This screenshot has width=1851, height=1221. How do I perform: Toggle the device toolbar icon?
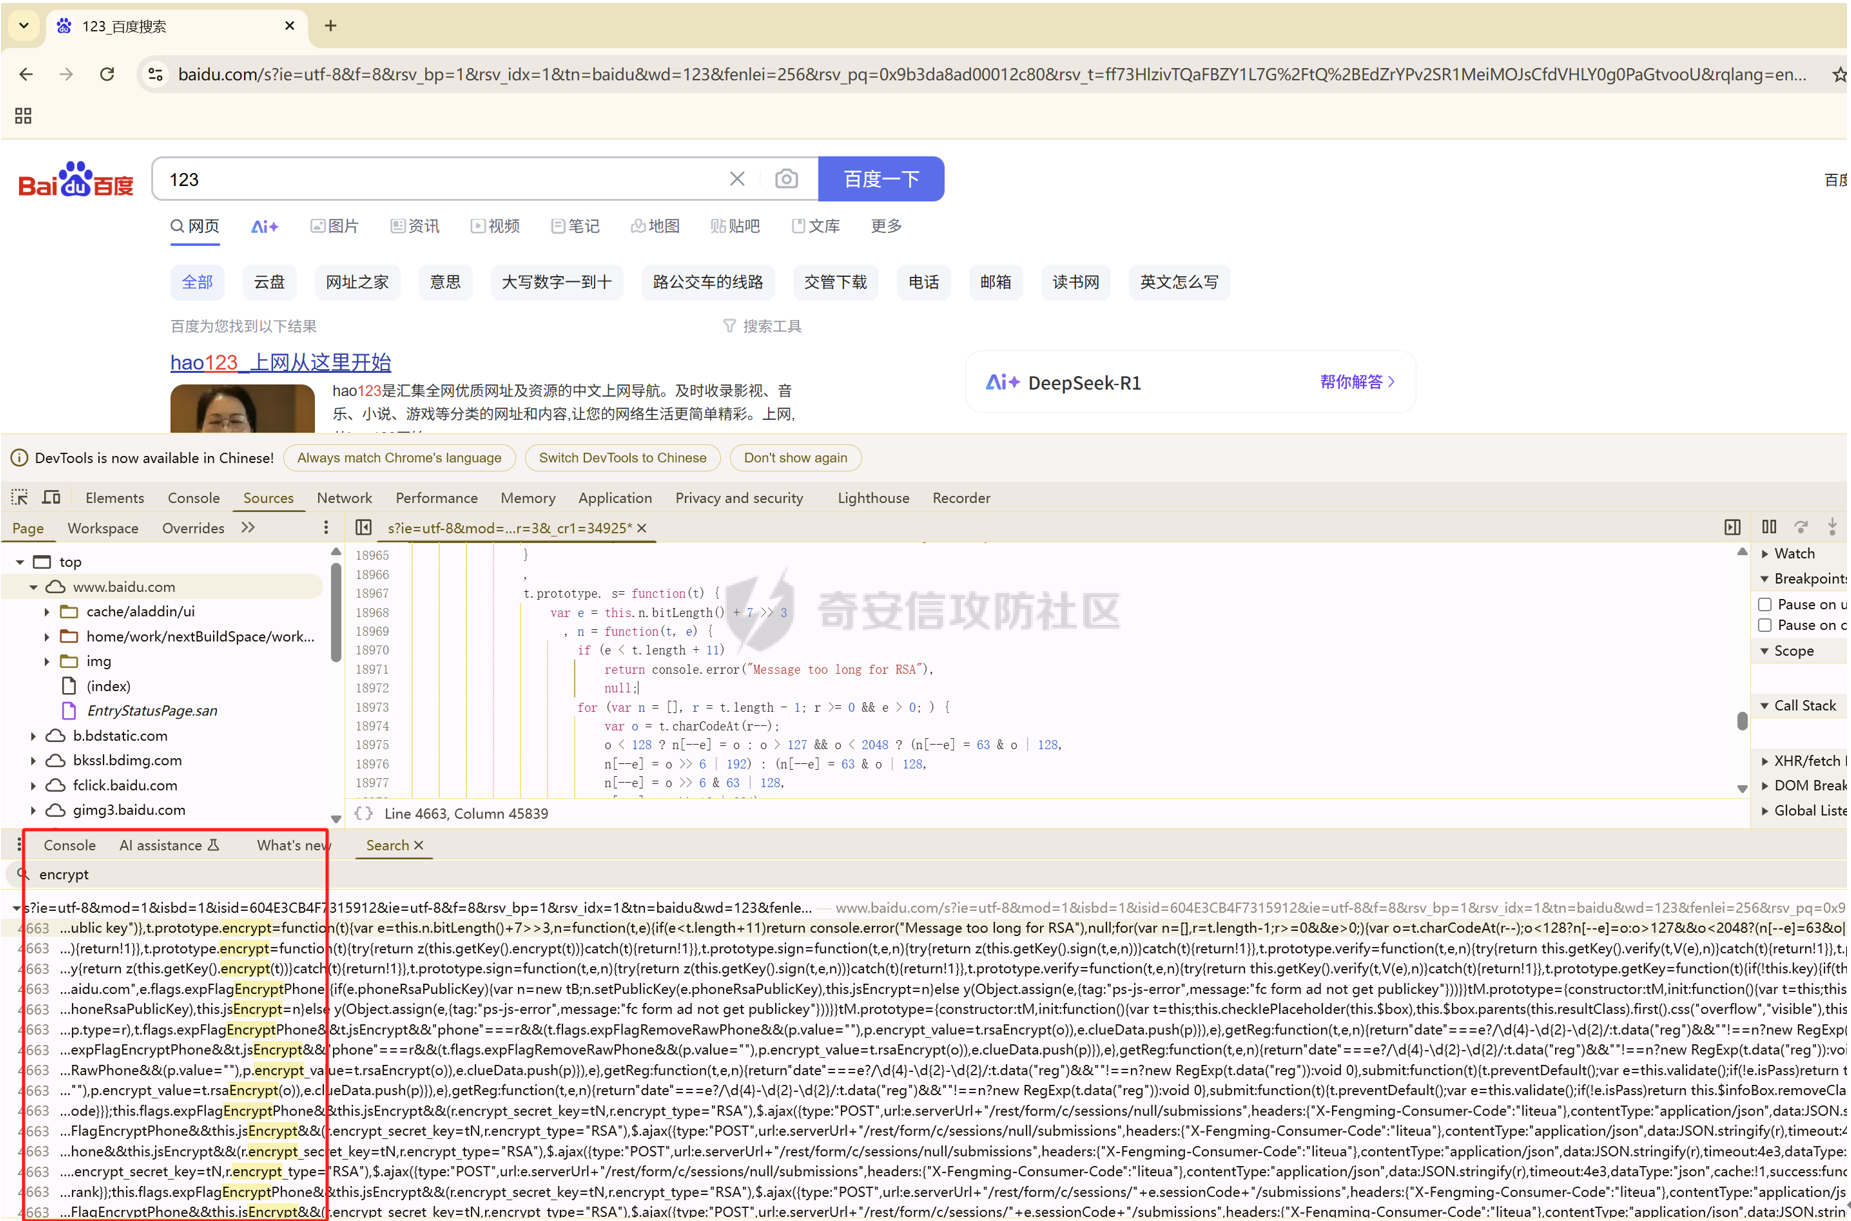click(51, 497)
